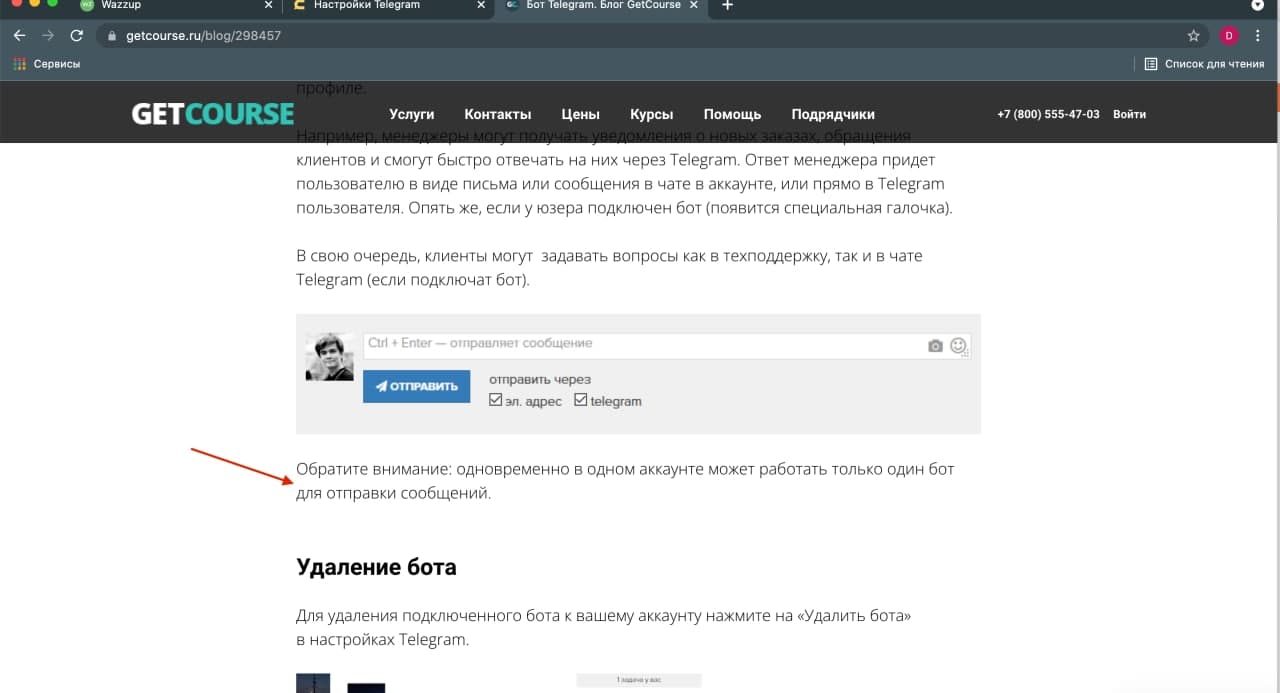Open the Контакты menu item
The width and height of the screenshot is (1280, 693).
coord(498,114)
